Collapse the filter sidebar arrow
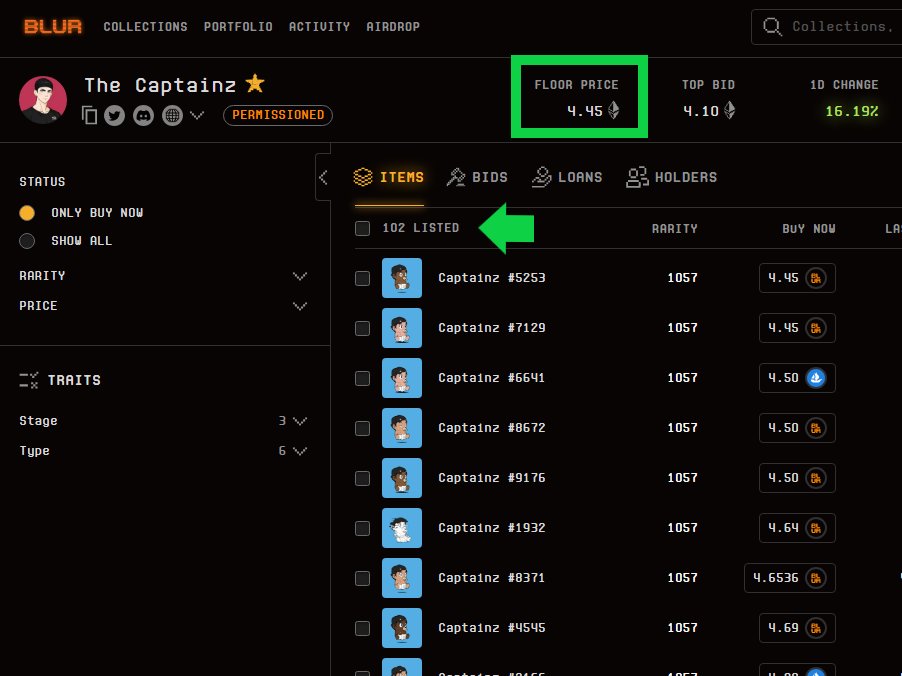The width and height of the screenshot is (902, 676). [x=323, y=177]
